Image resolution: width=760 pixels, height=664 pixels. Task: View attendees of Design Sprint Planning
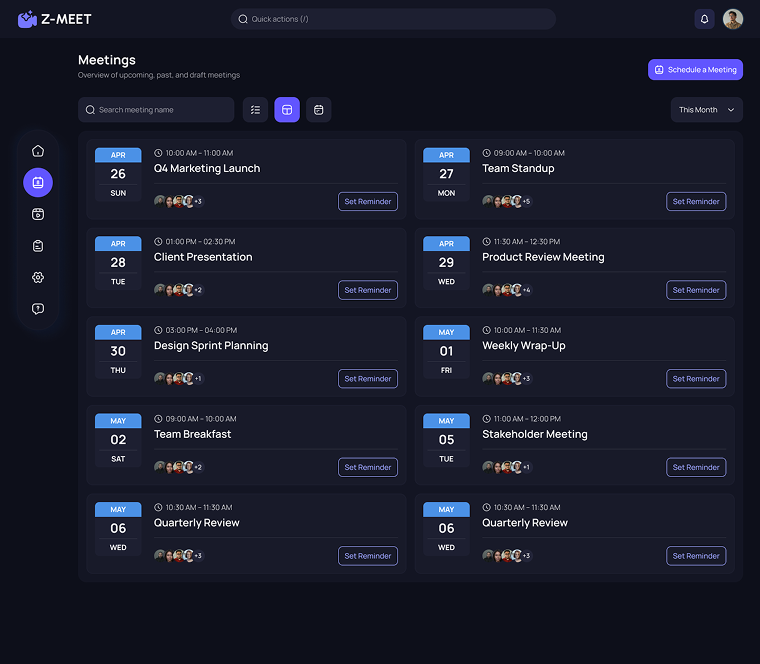[x=179, y=379]
